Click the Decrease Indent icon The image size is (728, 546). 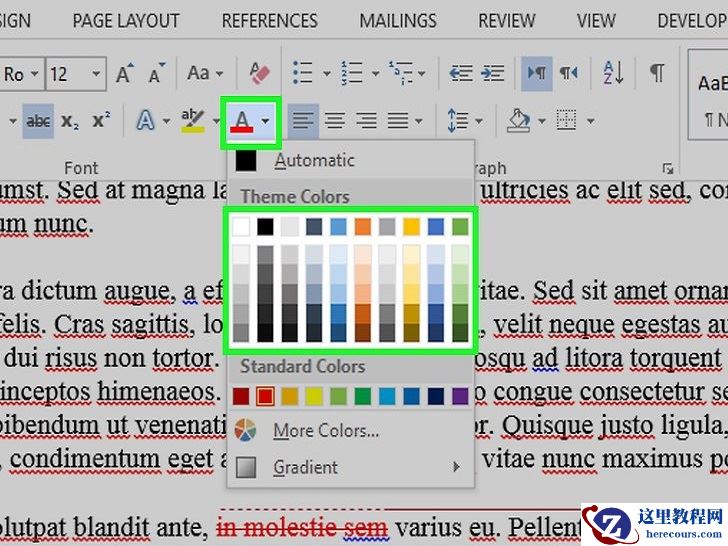[461, 73]
